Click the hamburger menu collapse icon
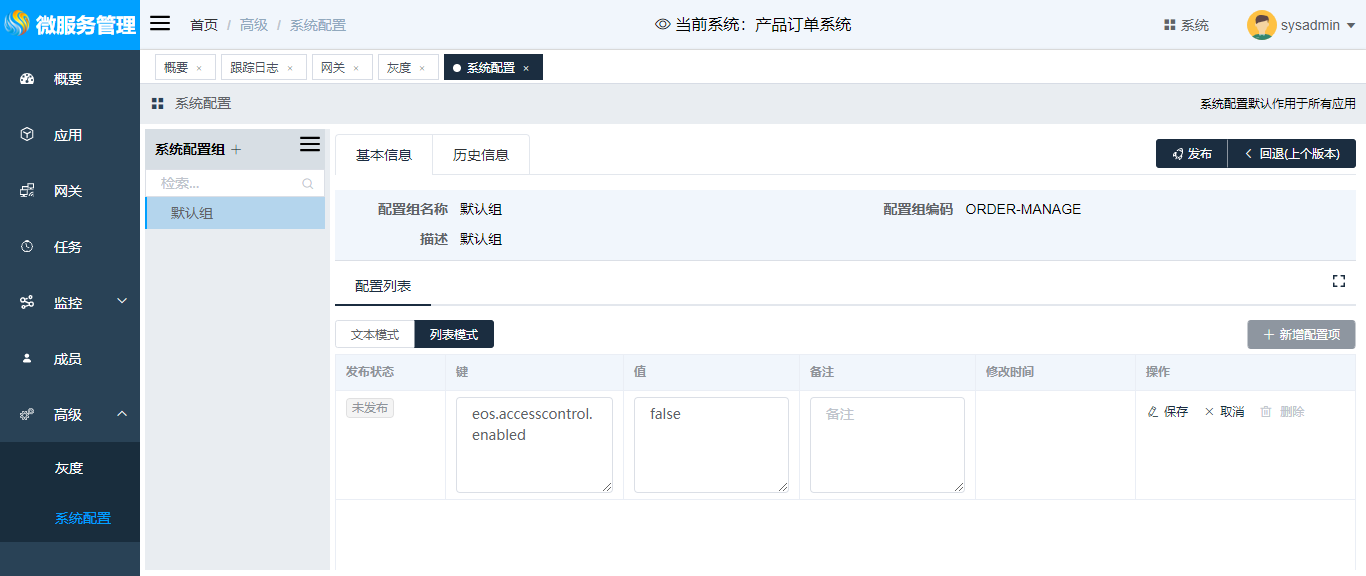 160,24
